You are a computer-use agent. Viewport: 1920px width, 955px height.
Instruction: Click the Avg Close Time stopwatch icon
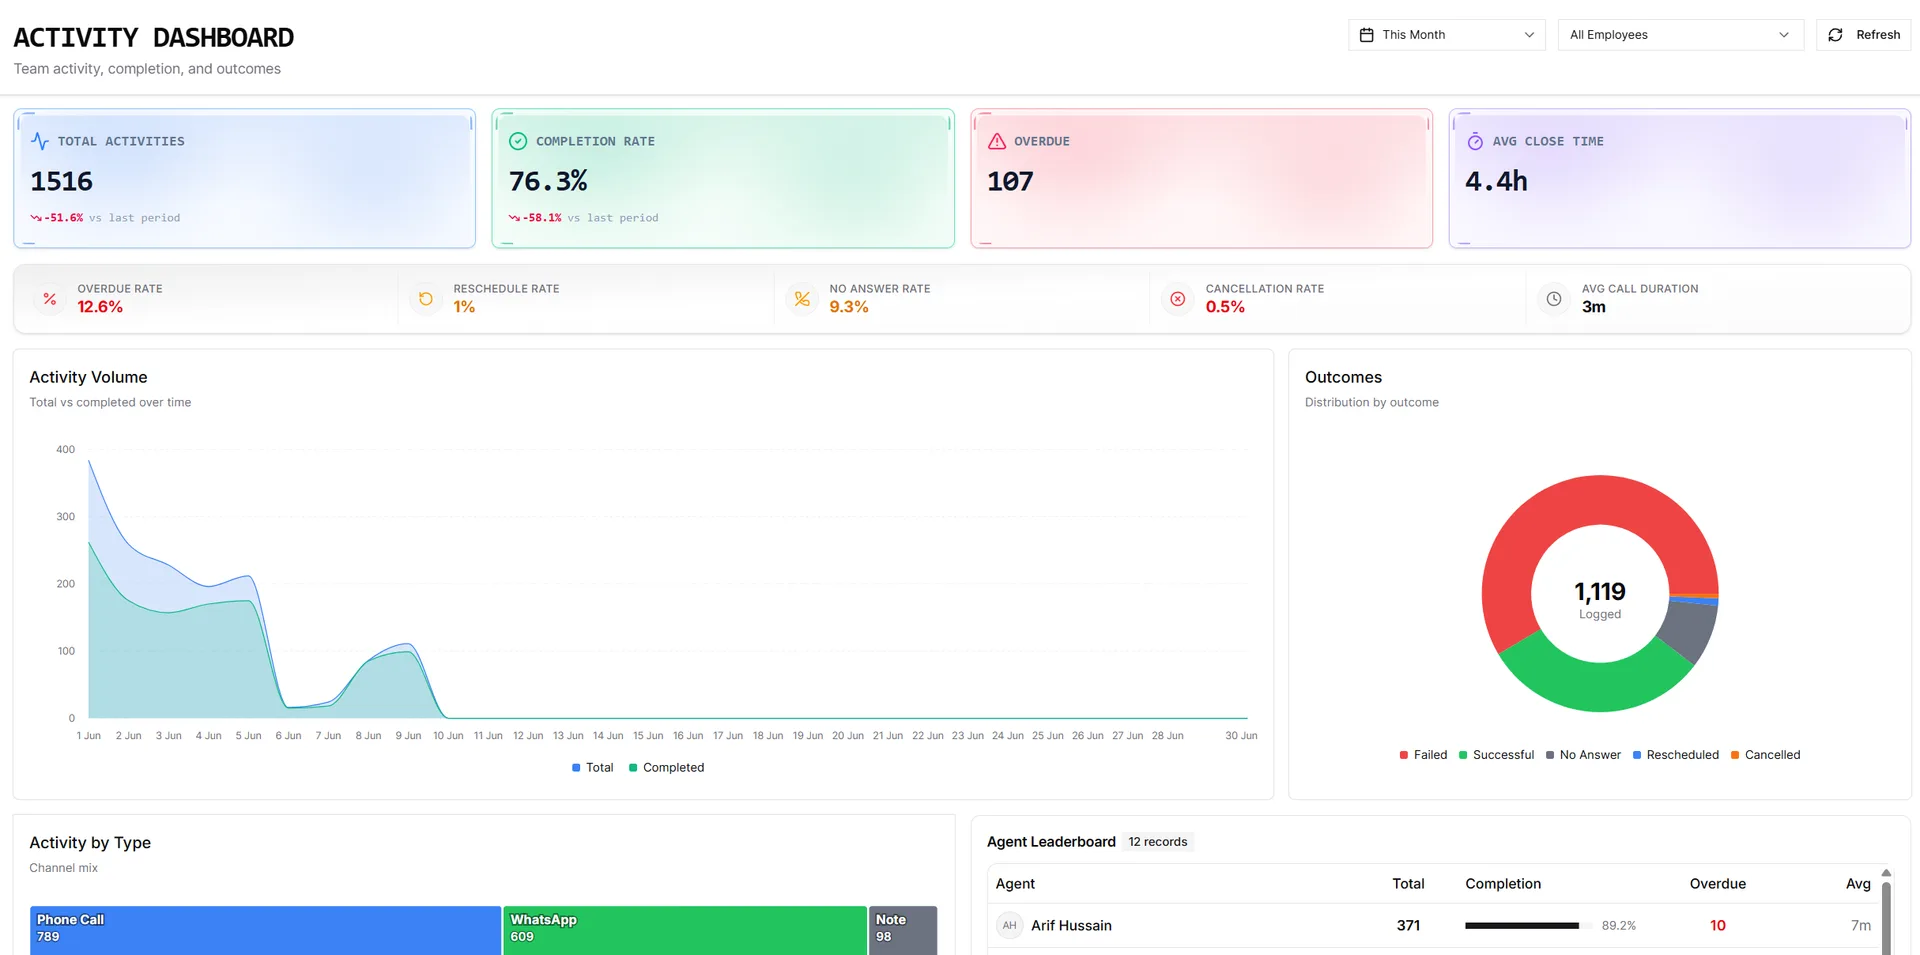pyautogui.click(x=1475, y=141)
